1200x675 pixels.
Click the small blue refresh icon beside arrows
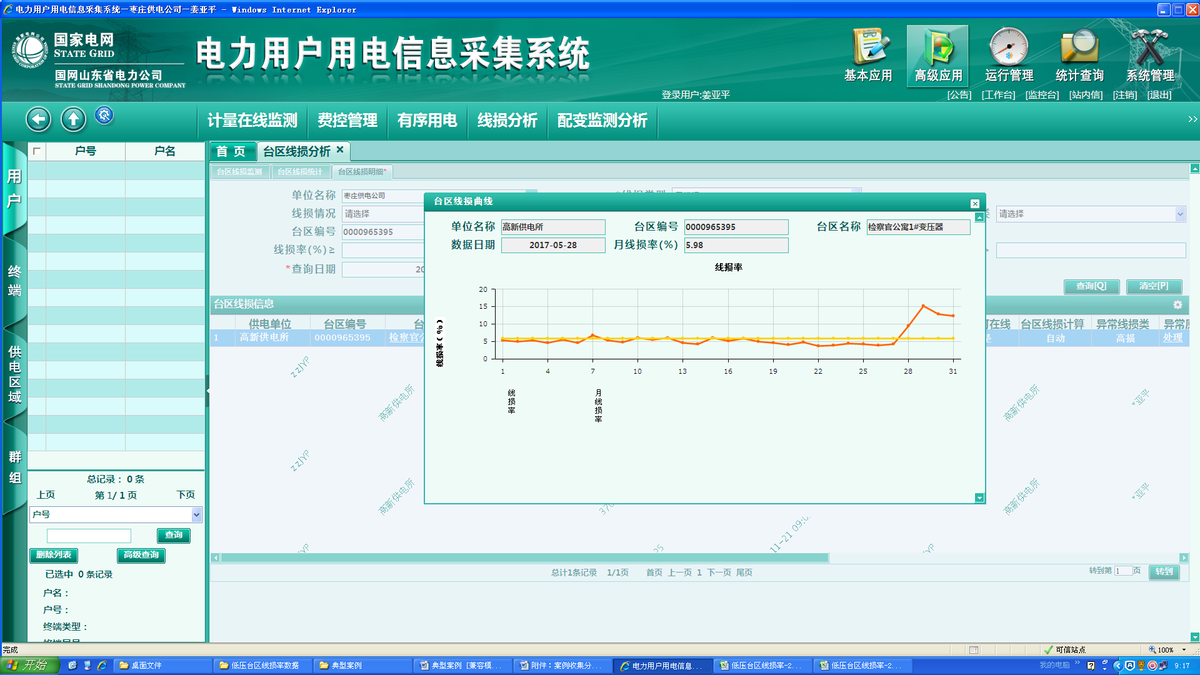click(x=103, y=116)
